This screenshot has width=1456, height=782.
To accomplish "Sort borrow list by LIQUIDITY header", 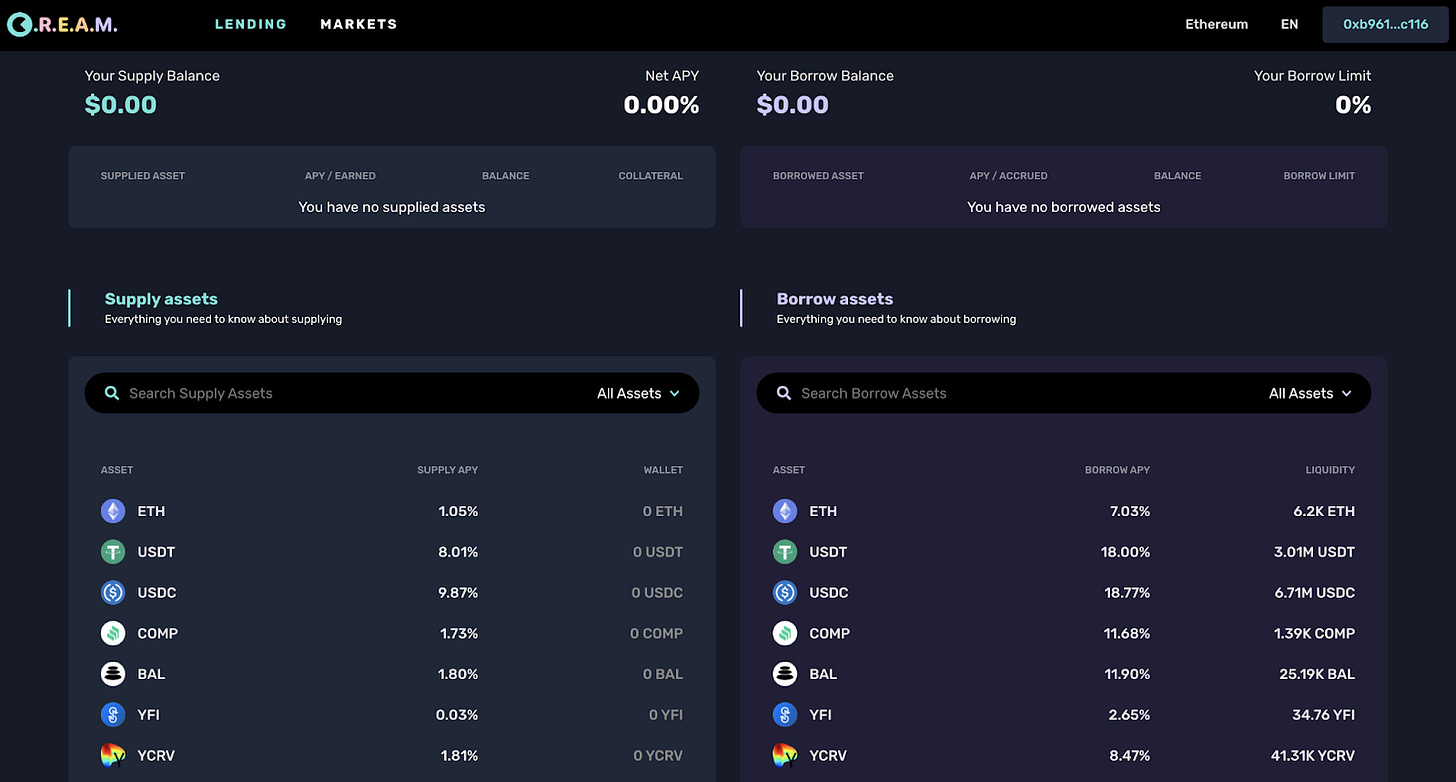I will tap(1330, 470).
